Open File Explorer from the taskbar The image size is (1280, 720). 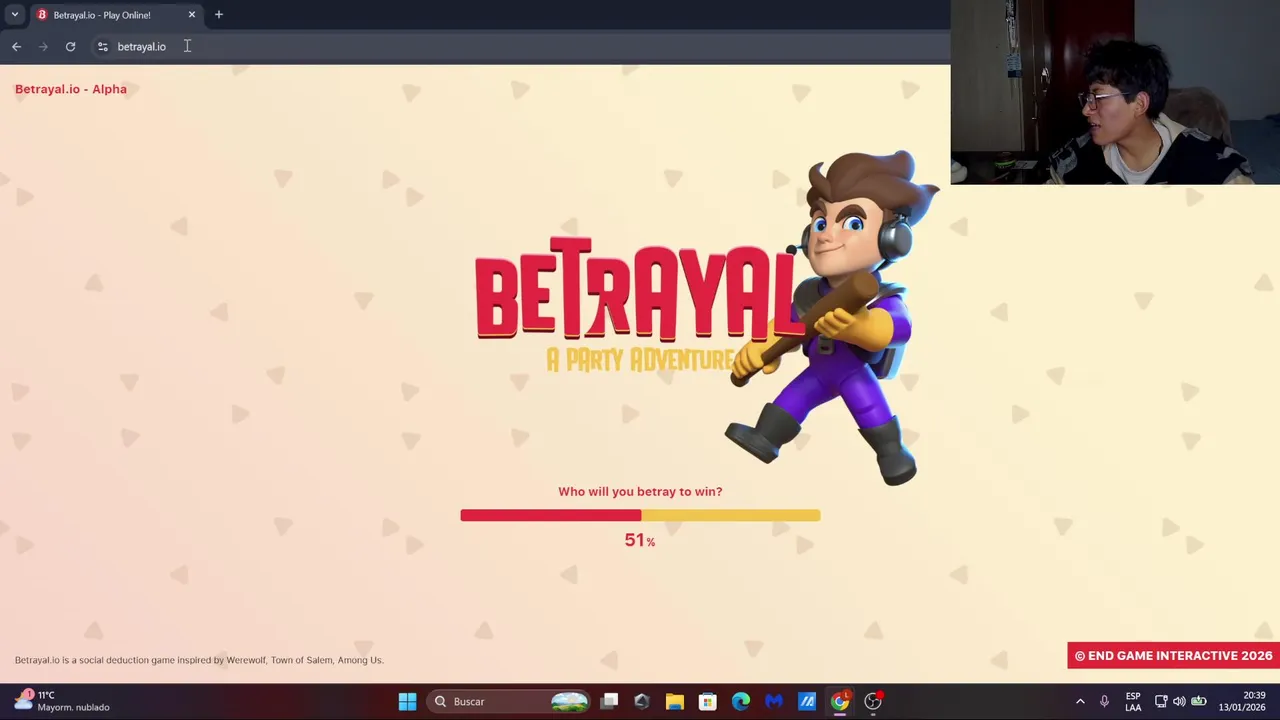675,701
